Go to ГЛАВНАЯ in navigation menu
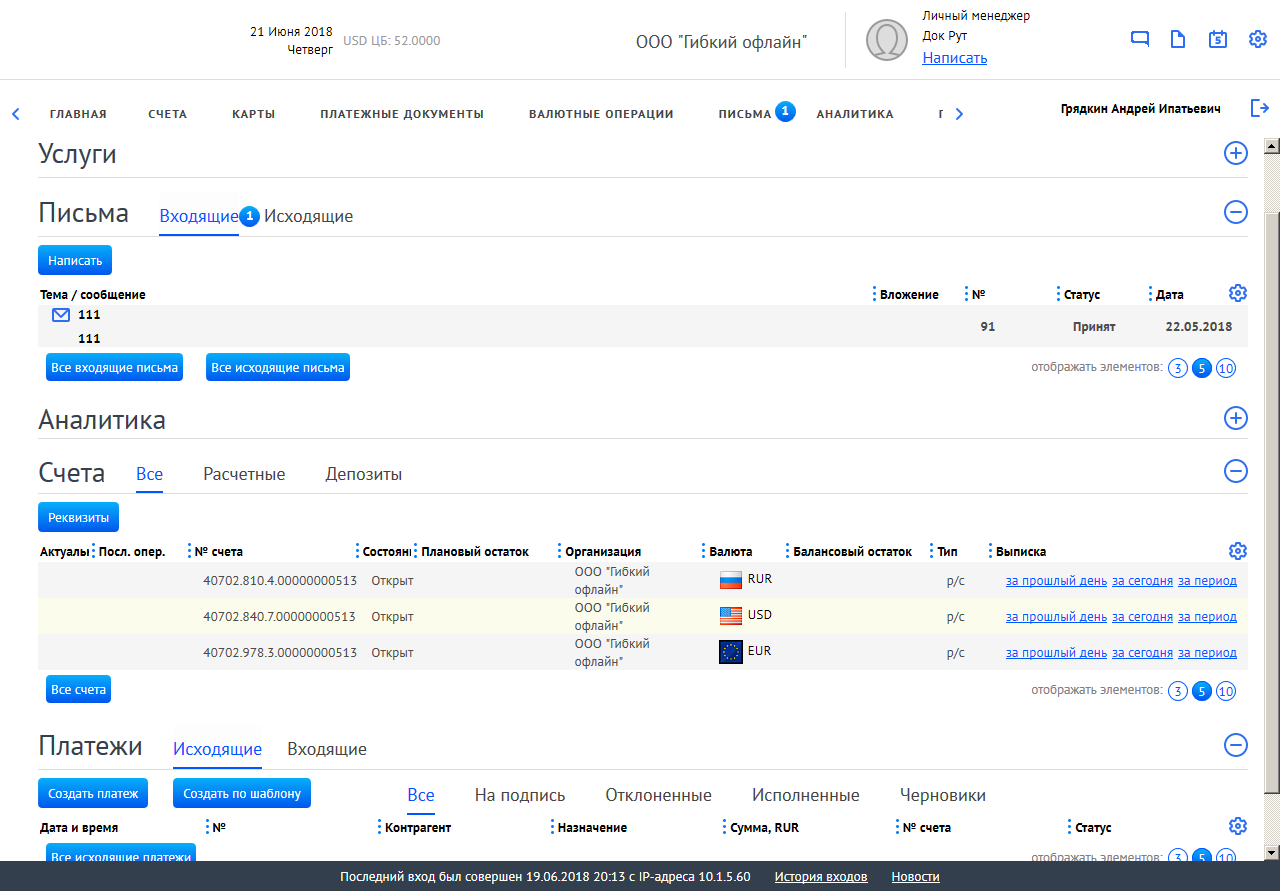Image resolution: width=1280 pixels, height=891 pixels. [78, 114]
